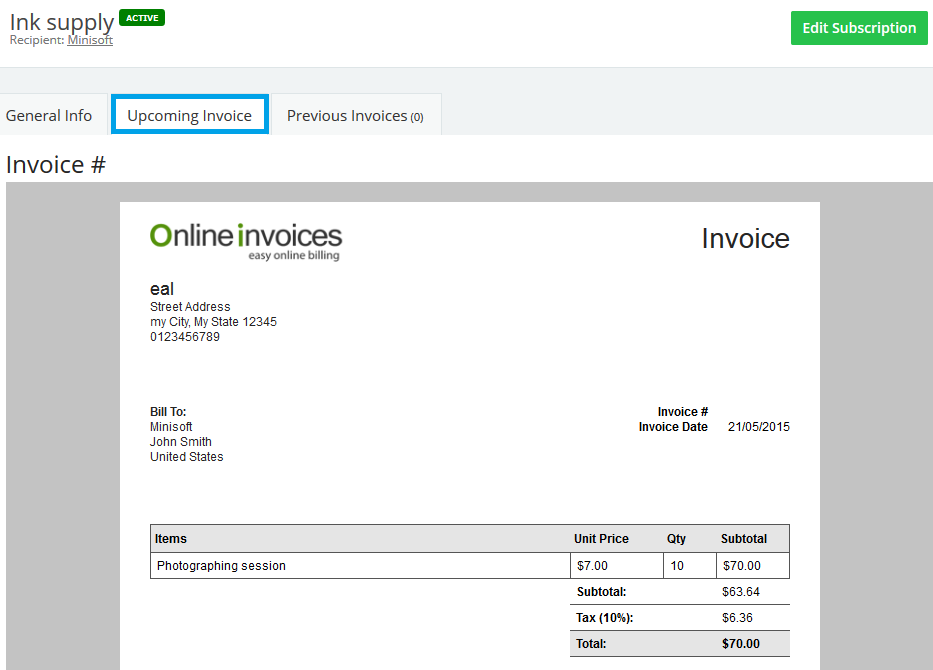Click the Invoice title on the document

[x=745, y=239]
